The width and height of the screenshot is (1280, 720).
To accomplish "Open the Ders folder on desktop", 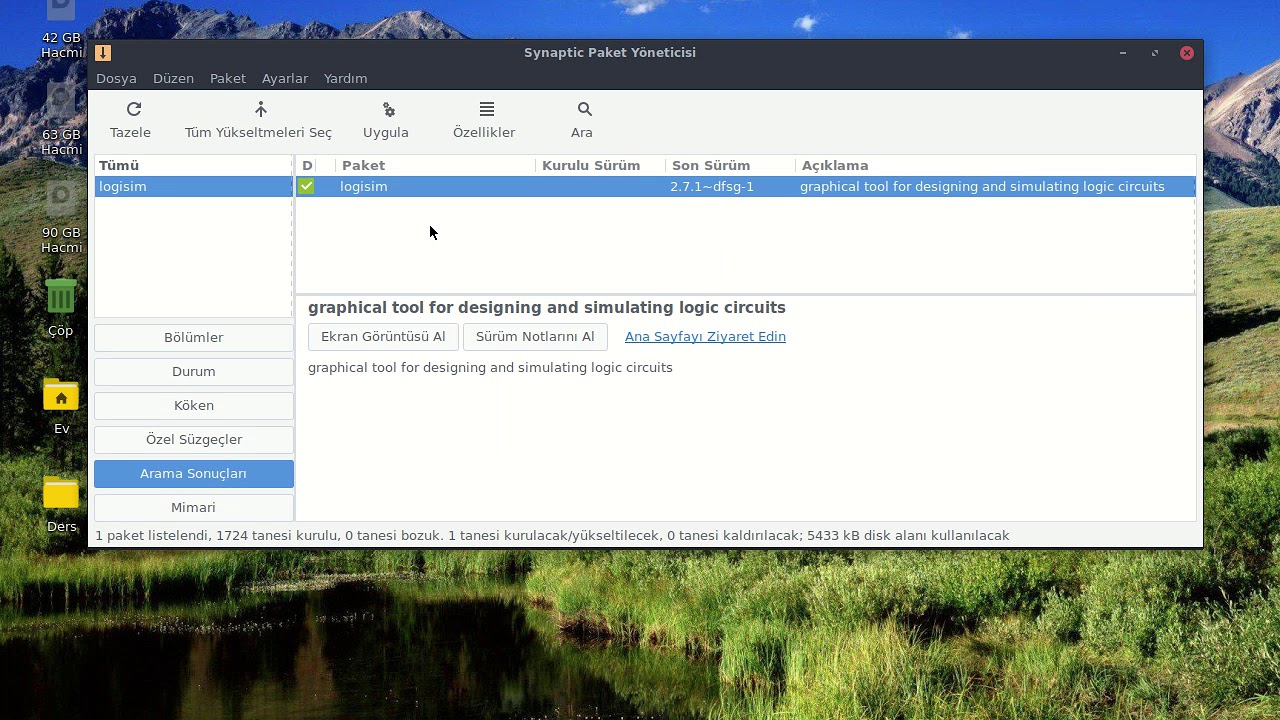I will pyautogui.click(x=61, y=494).
